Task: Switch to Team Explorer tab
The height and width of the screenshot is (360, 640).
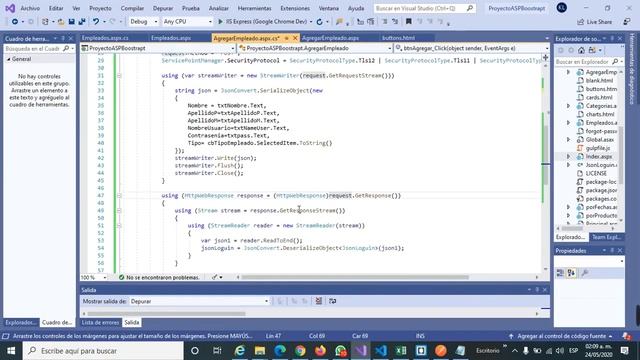Action: (607, 237)
